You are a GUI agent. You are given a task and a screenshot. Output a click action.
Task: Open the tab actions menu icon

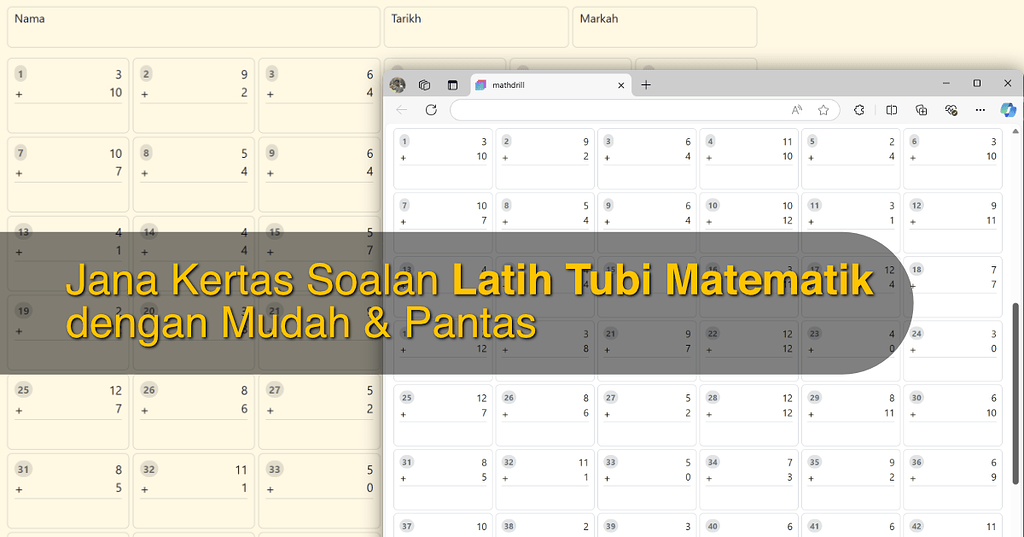coord(452,85)
